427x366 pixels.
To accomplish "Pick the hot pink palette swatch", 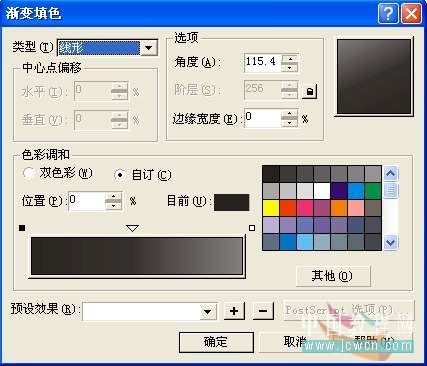I will [x=305, y=208].
